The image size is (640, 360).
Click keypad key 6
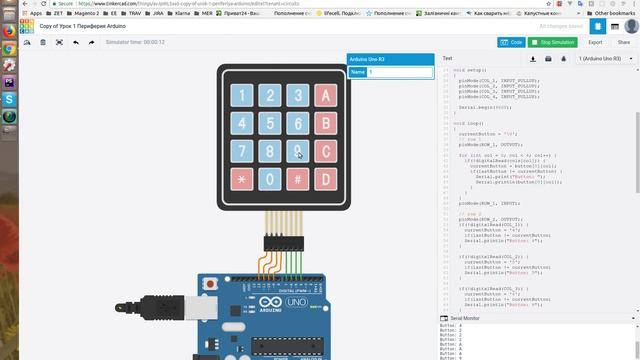click(x=298, y=123)
